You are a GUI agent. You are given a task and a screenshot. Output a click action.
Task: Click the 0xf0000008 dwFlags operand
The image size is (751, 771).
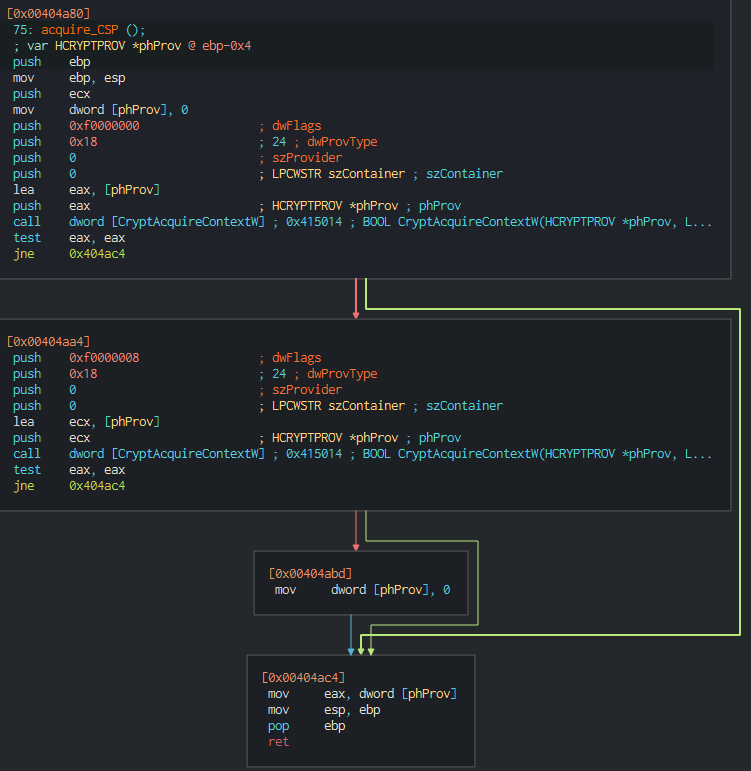[104, 358]
